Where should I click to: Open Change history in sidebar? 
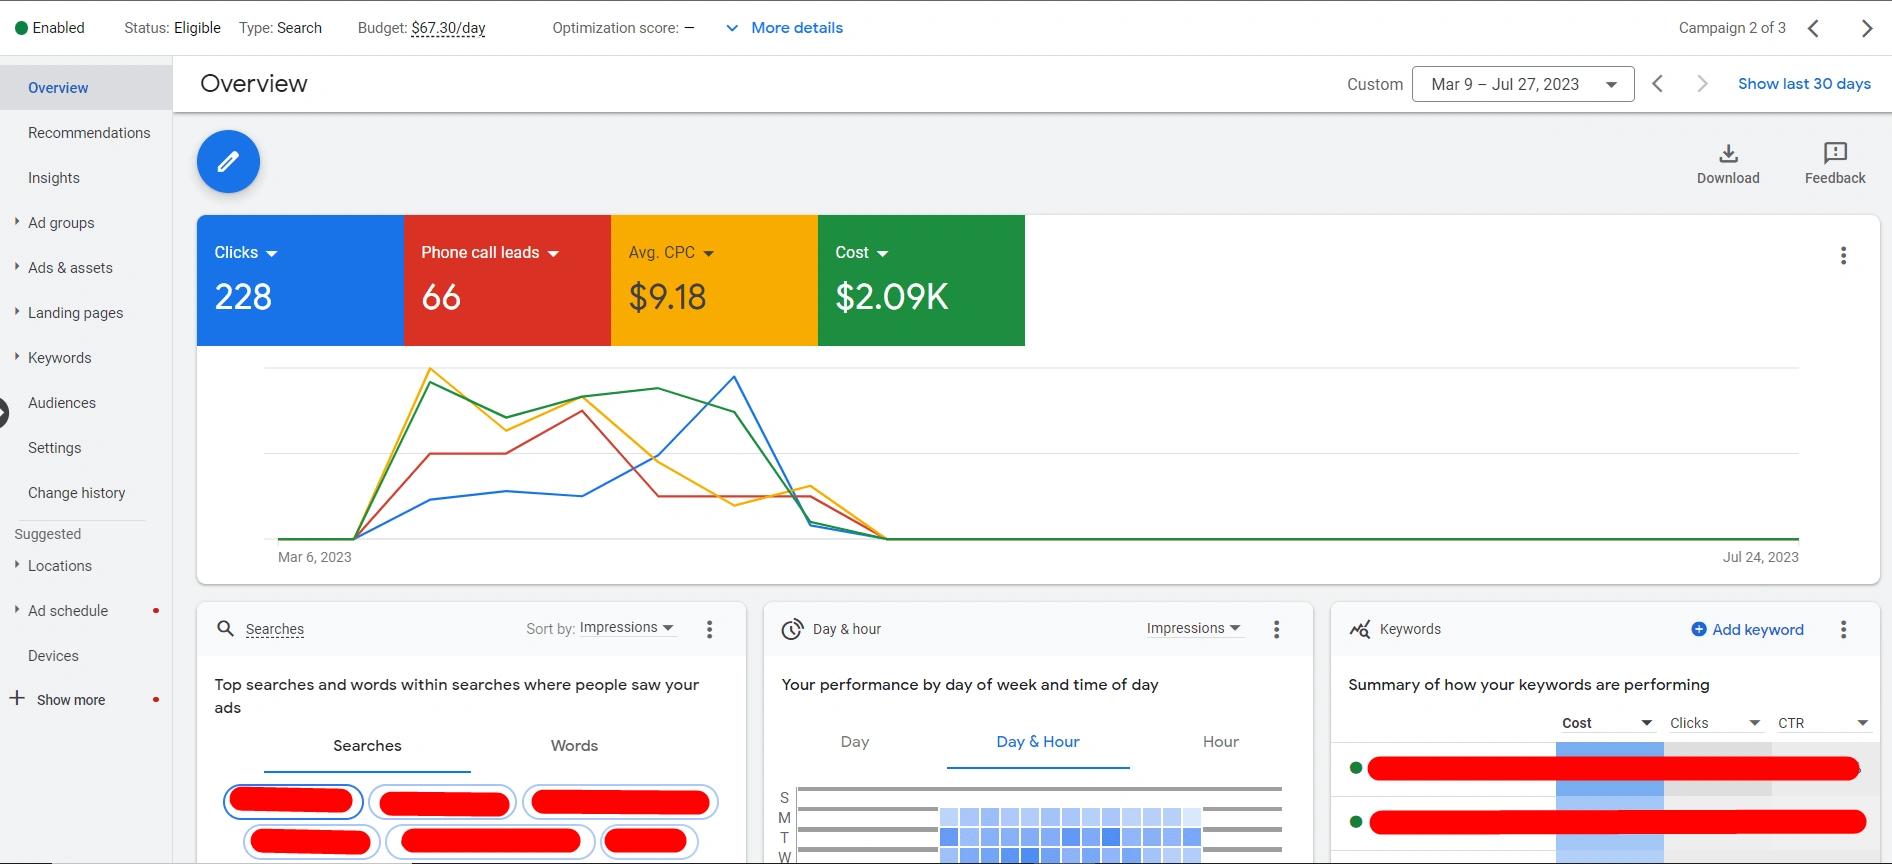77,493
